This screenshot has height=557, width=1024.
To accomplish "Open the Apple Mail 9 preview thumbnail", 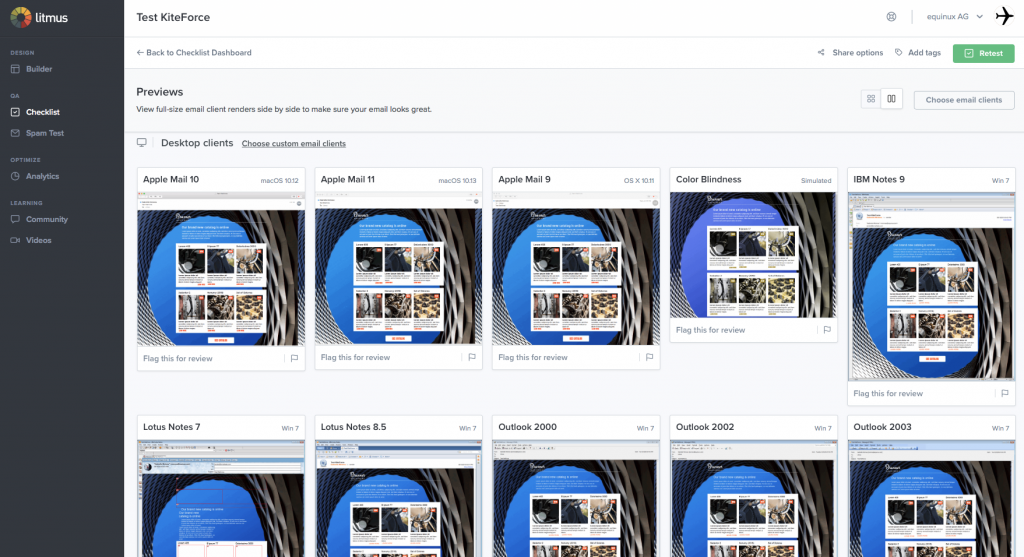I will (576, 268).
